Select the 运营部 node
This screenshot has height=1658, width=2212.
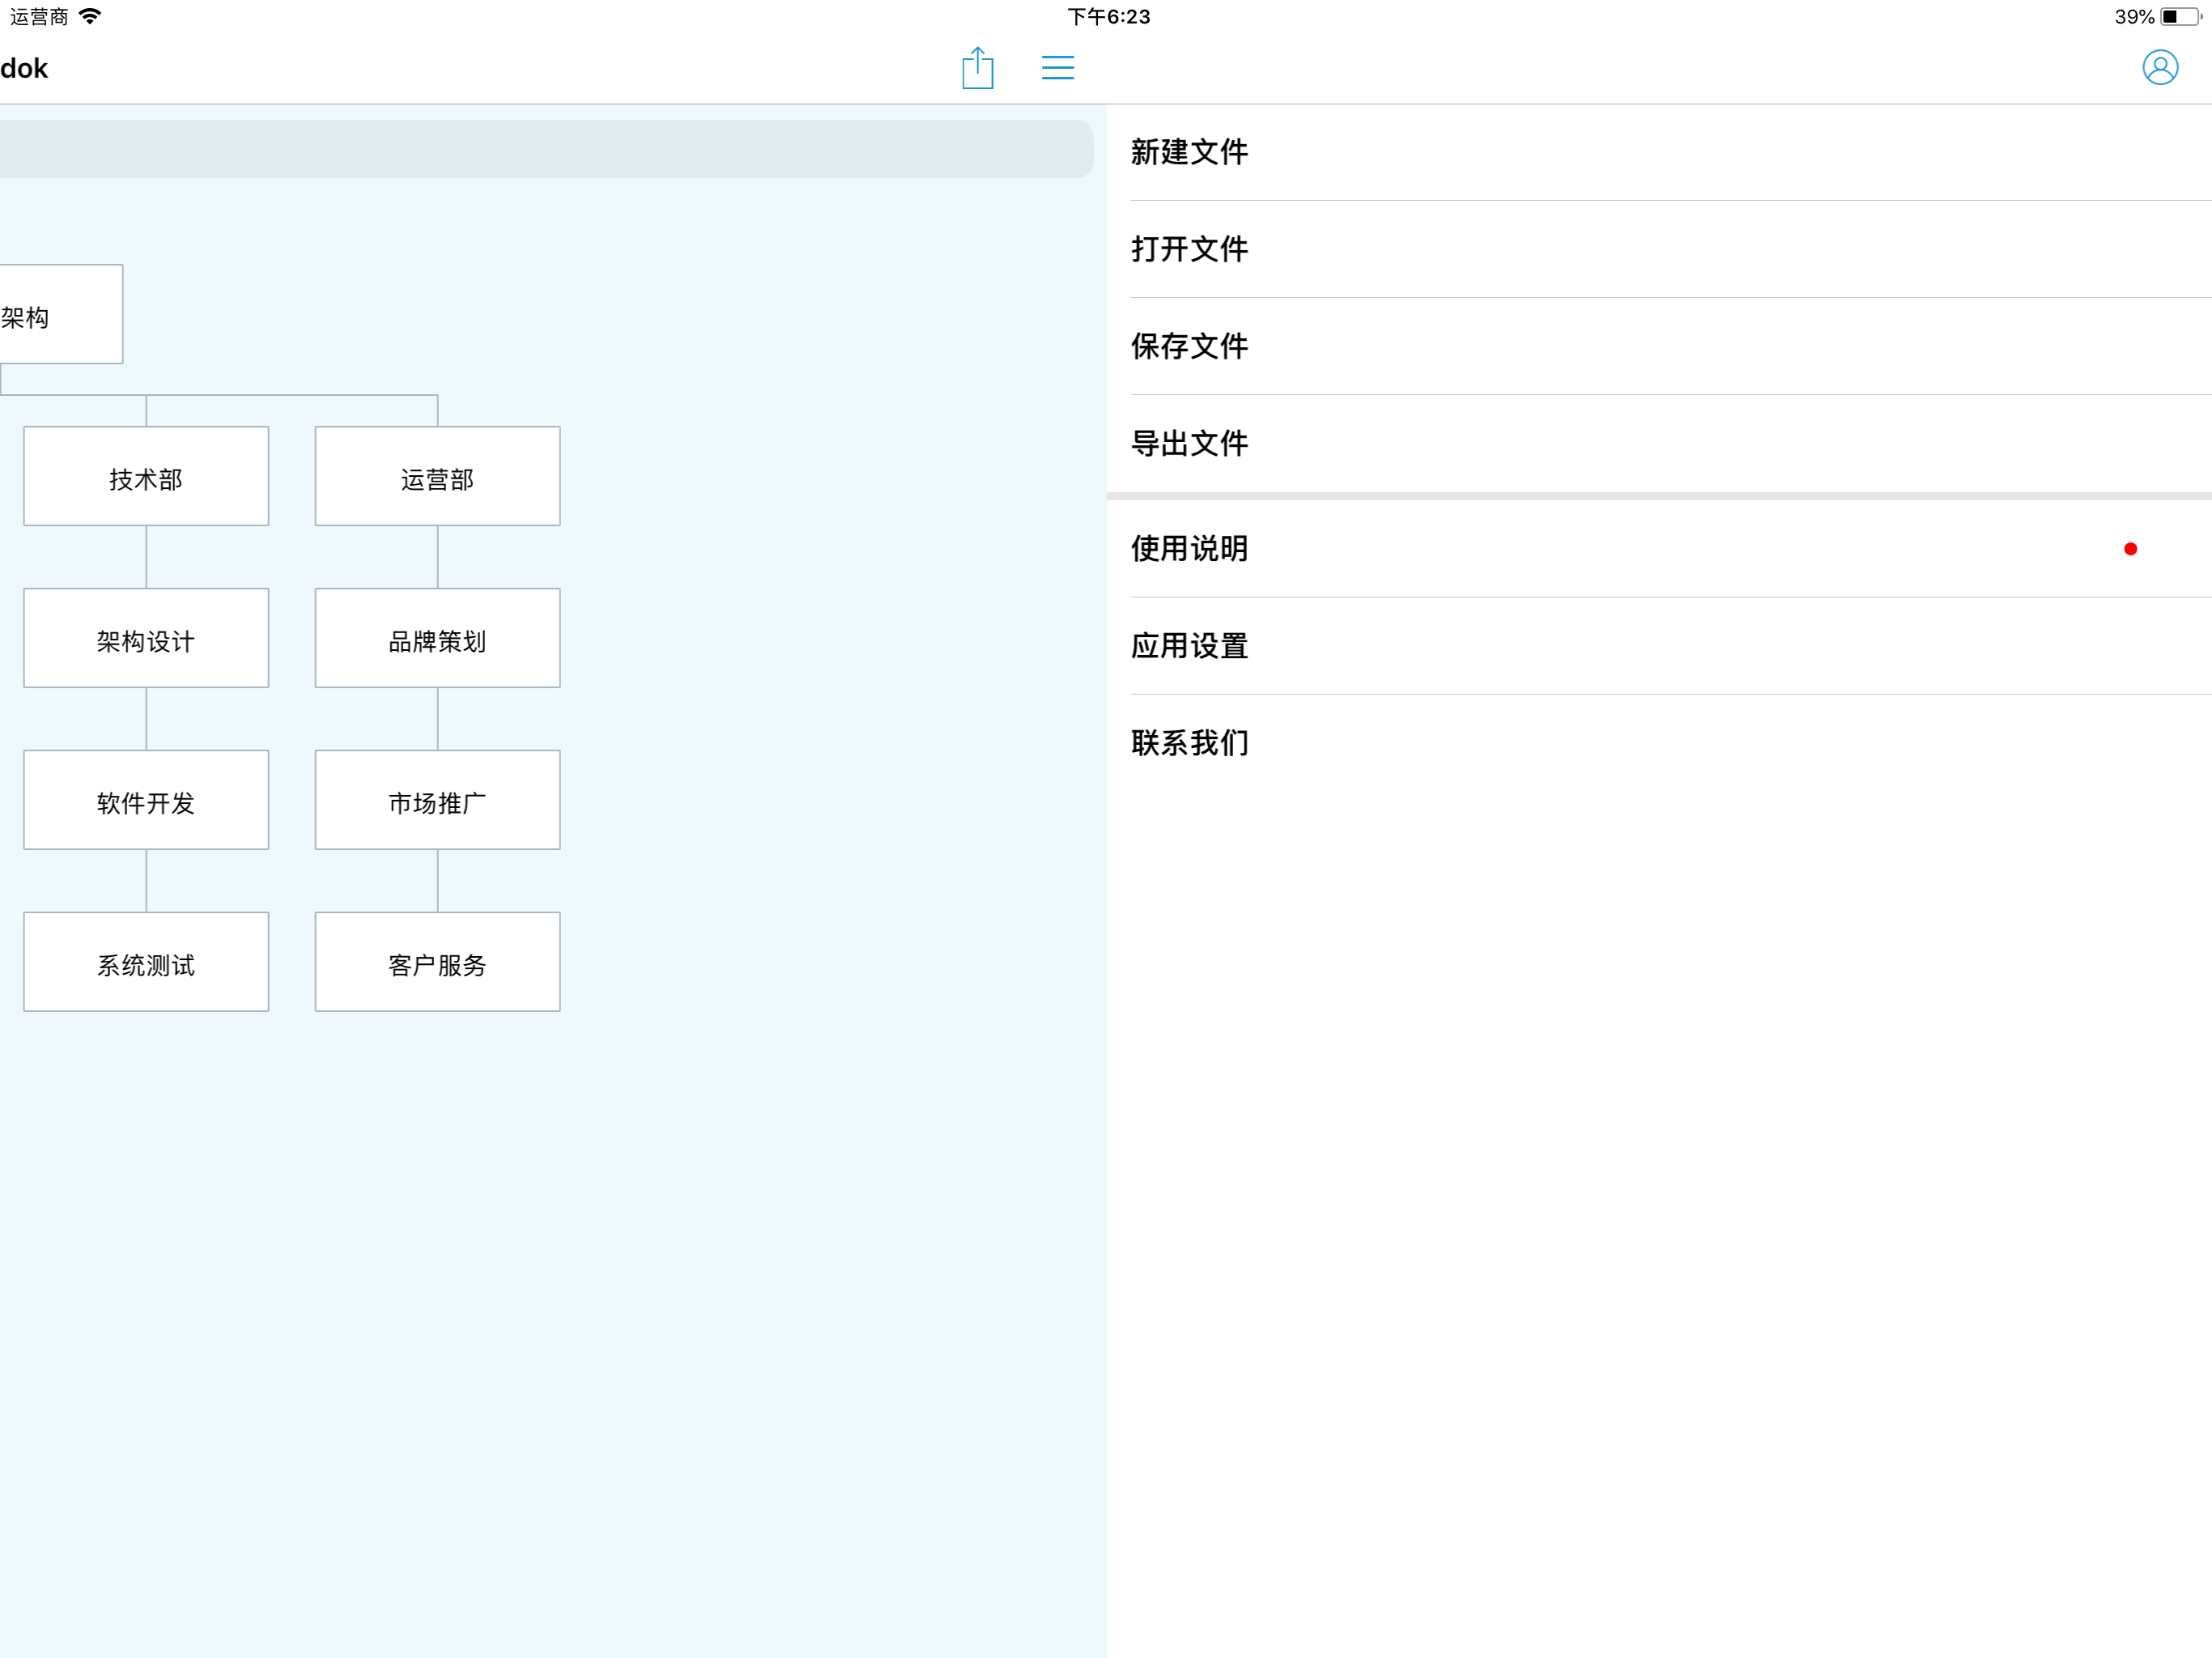click(x=437, y=477)
